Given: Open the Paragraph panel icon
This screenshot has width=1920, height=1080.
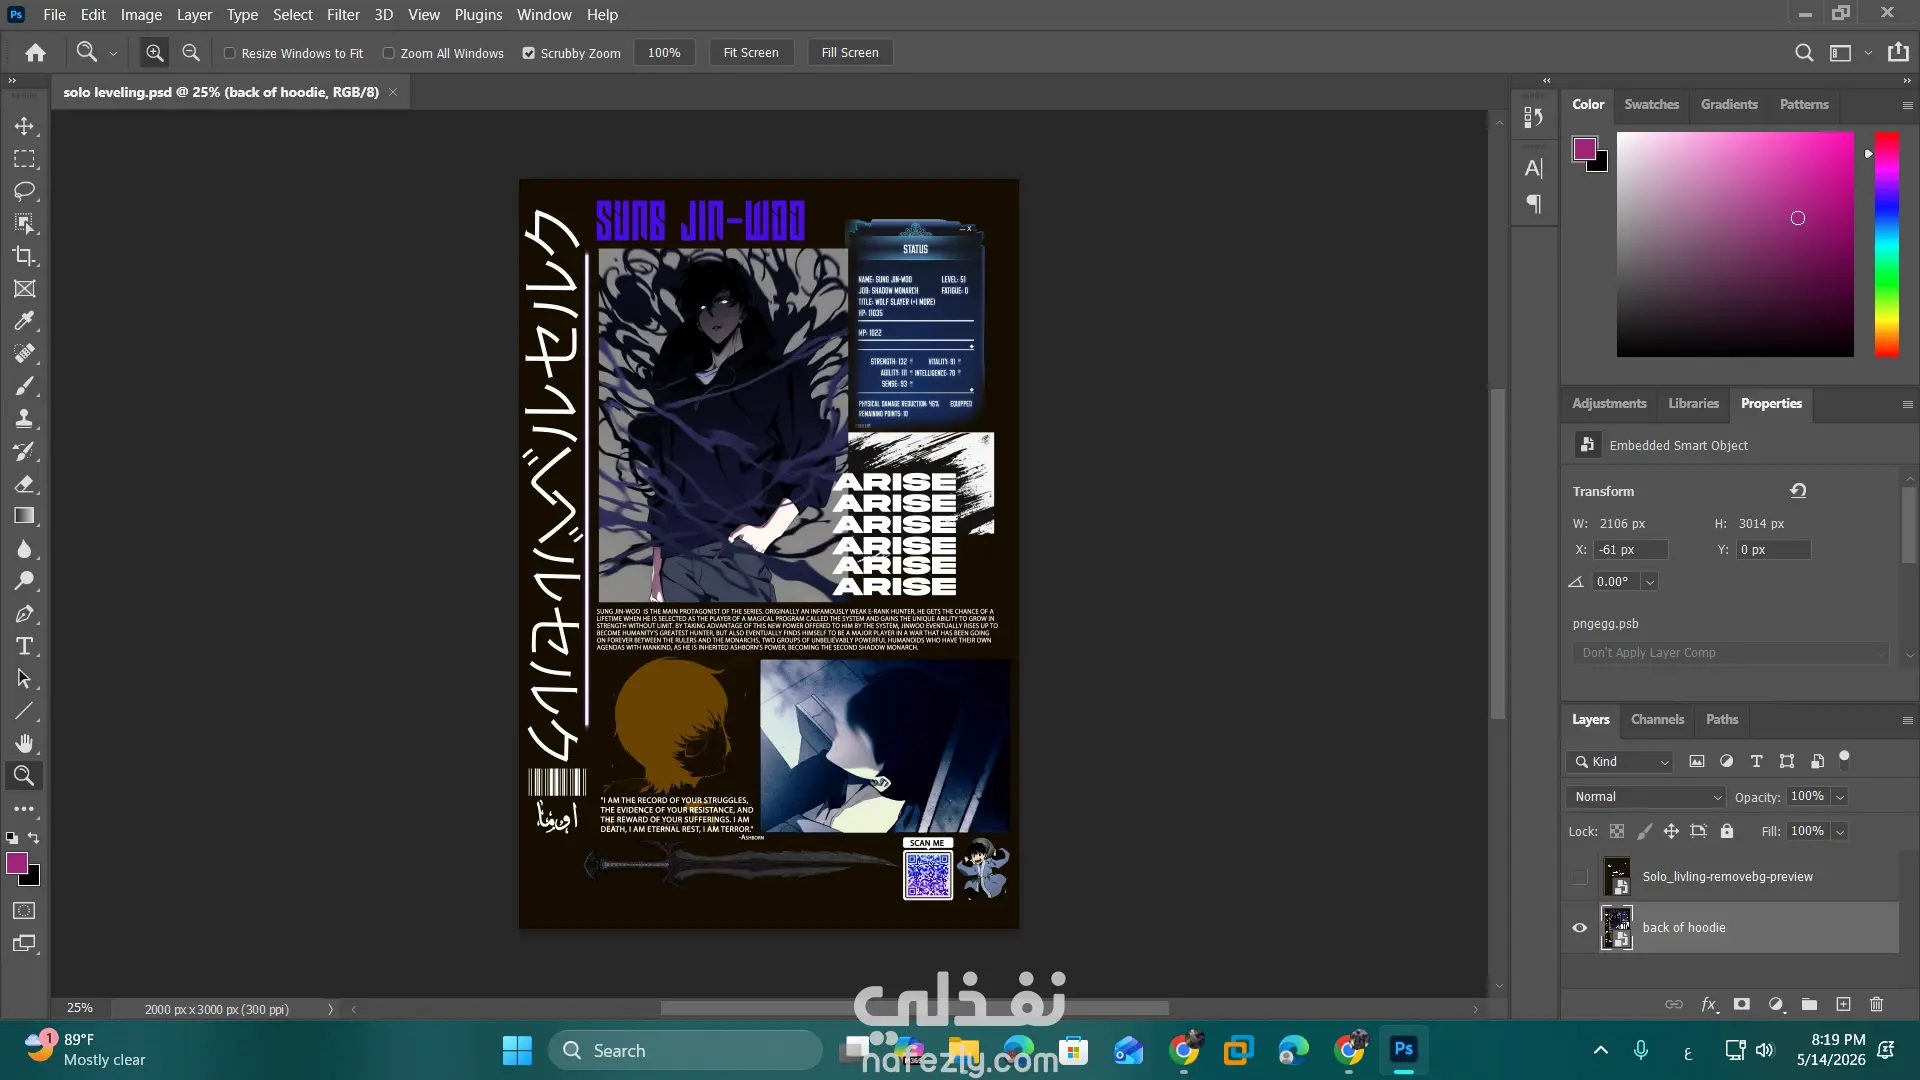Looking at the screenshot, I should coord(1533,204).
